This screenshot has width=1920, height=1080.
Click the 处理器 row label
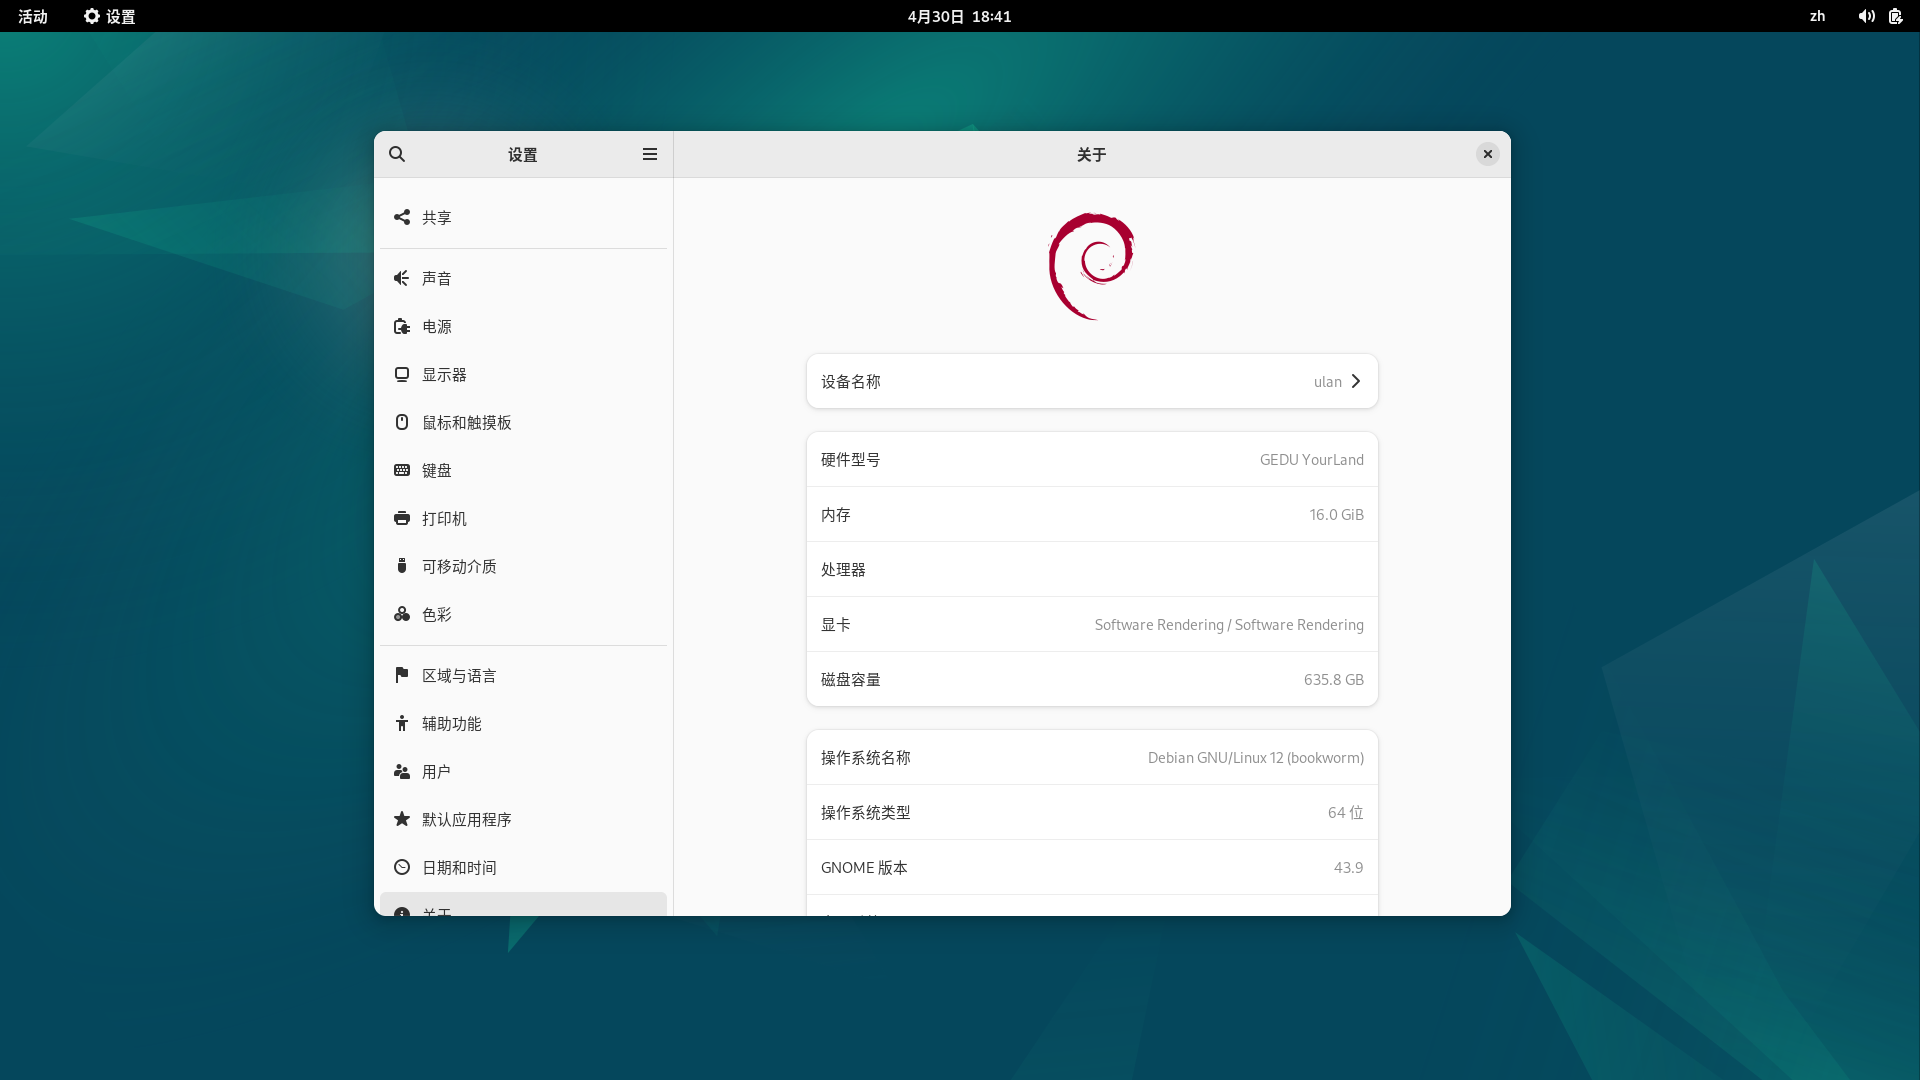(844, 569)
